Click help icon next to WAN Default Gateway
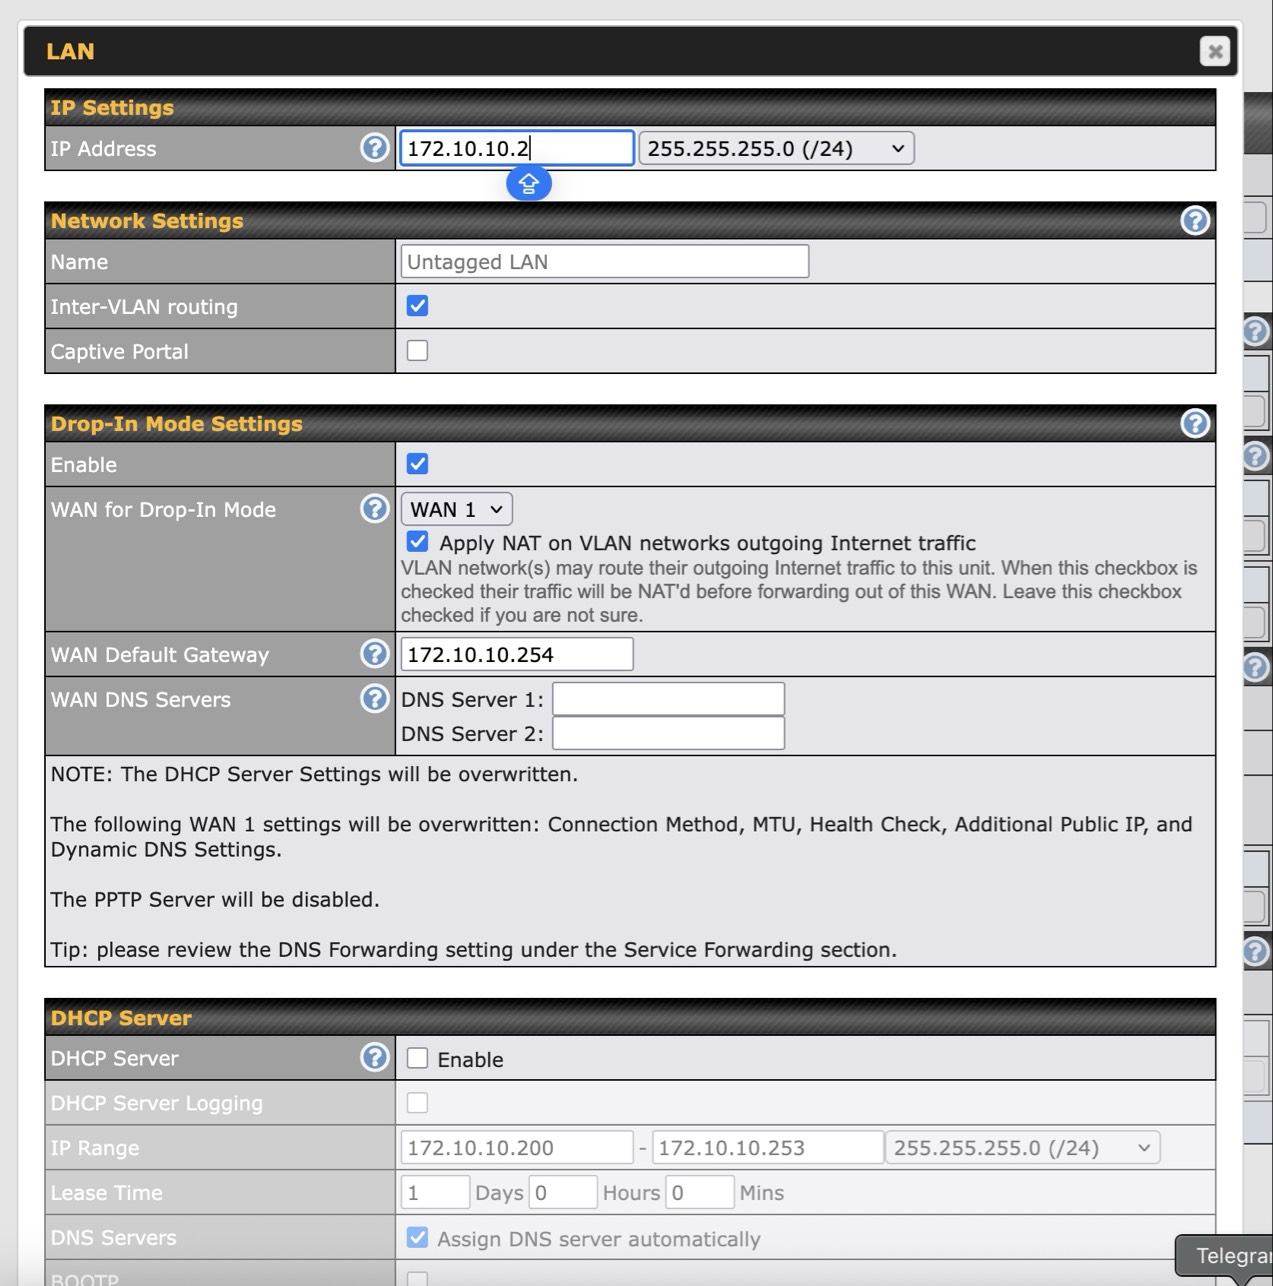 point(374,654)
